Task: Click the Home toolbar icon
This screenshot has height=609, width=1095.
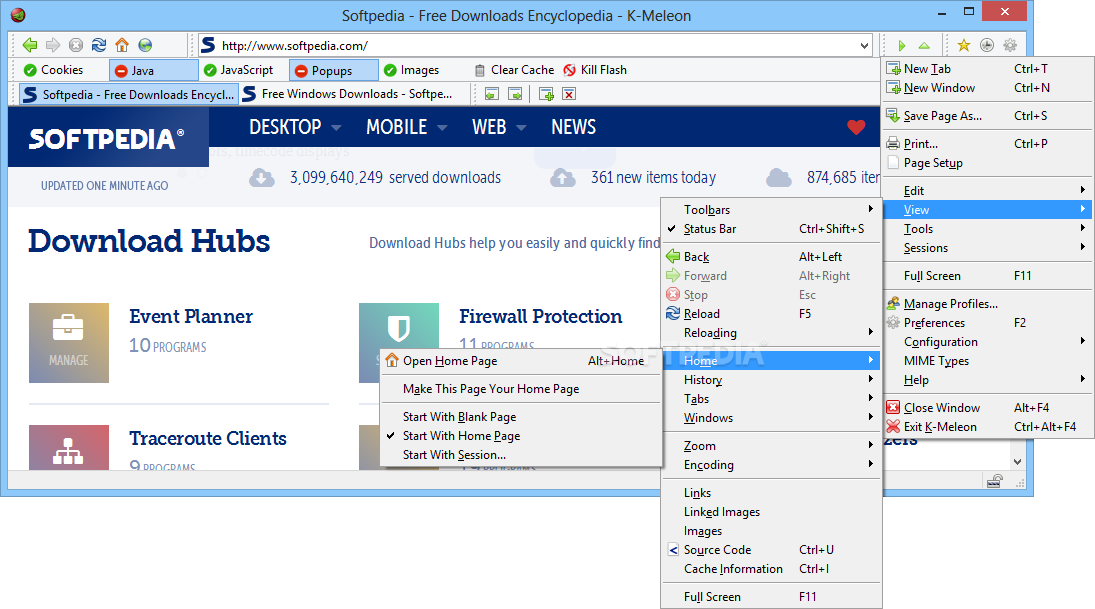Action: point(122,45)
